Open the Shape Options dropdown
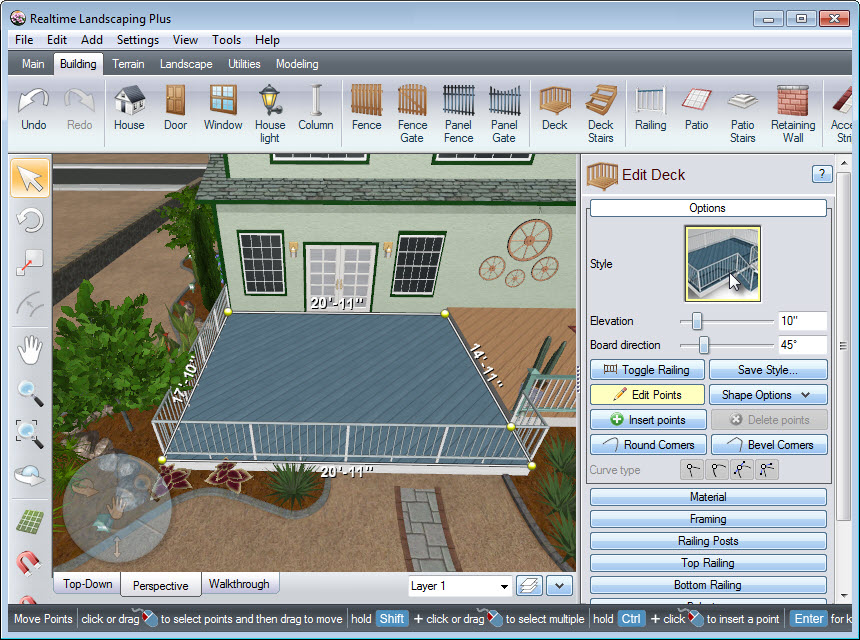The width and height of the screenshot is (860, 640). point(768,395)
